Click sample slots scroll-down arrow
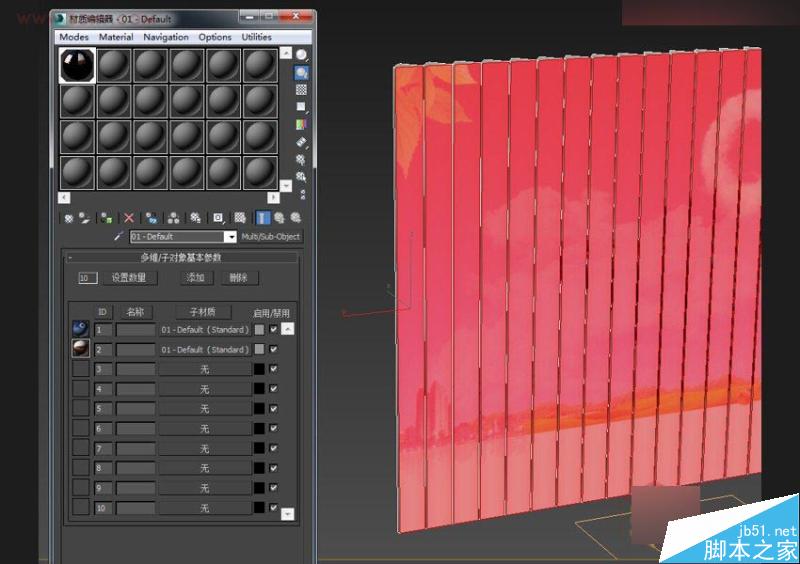This screenshot has height=564, width=800. pyautogui.click(x=286, y=185)
